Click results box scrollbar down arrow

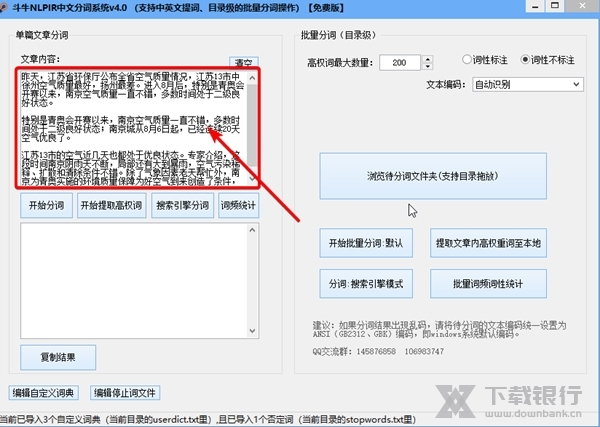[x=252, y=331]
